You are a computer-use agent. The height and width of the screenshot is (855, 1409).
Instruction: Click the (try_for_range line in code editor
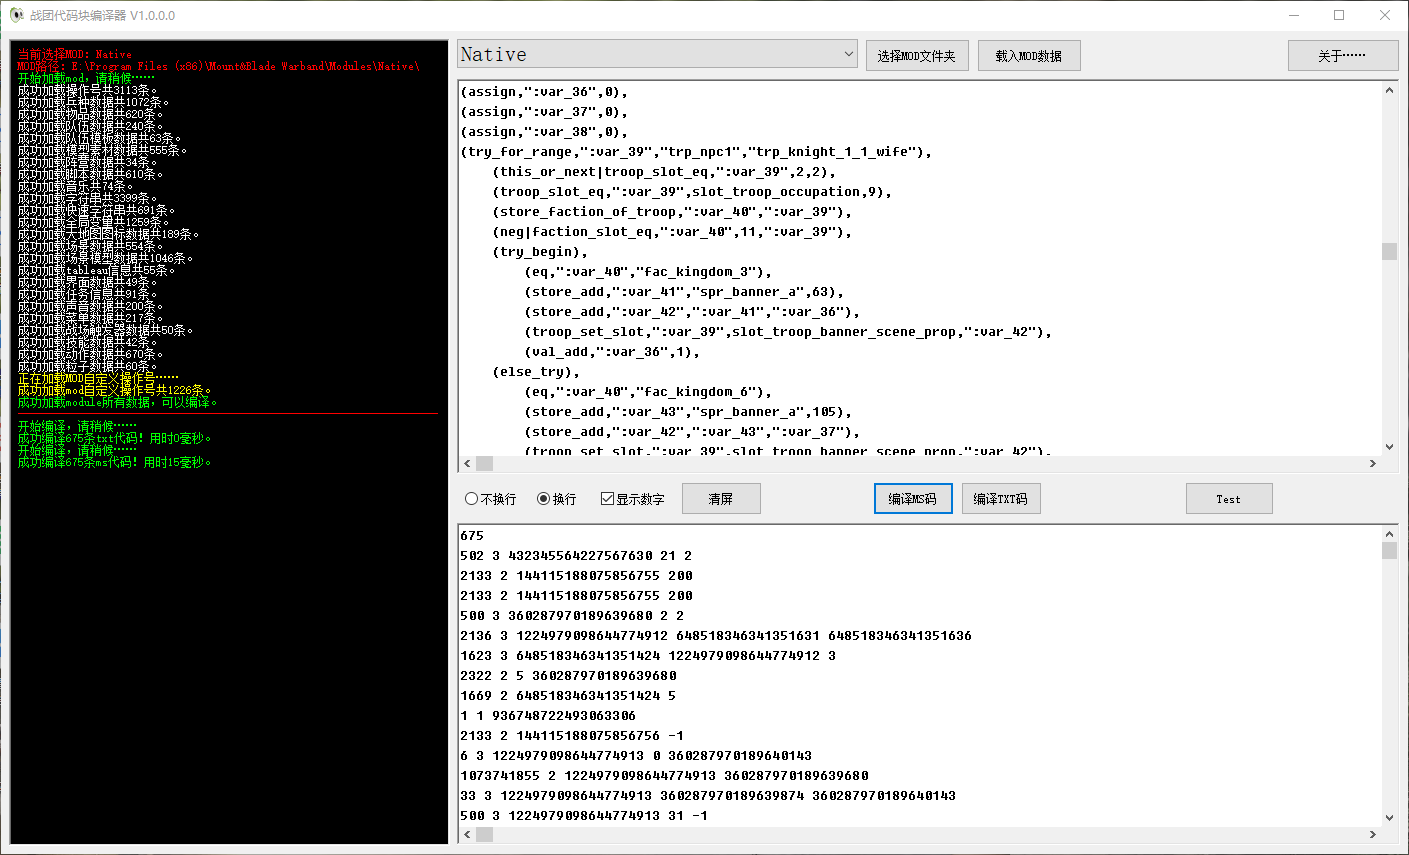696,152
